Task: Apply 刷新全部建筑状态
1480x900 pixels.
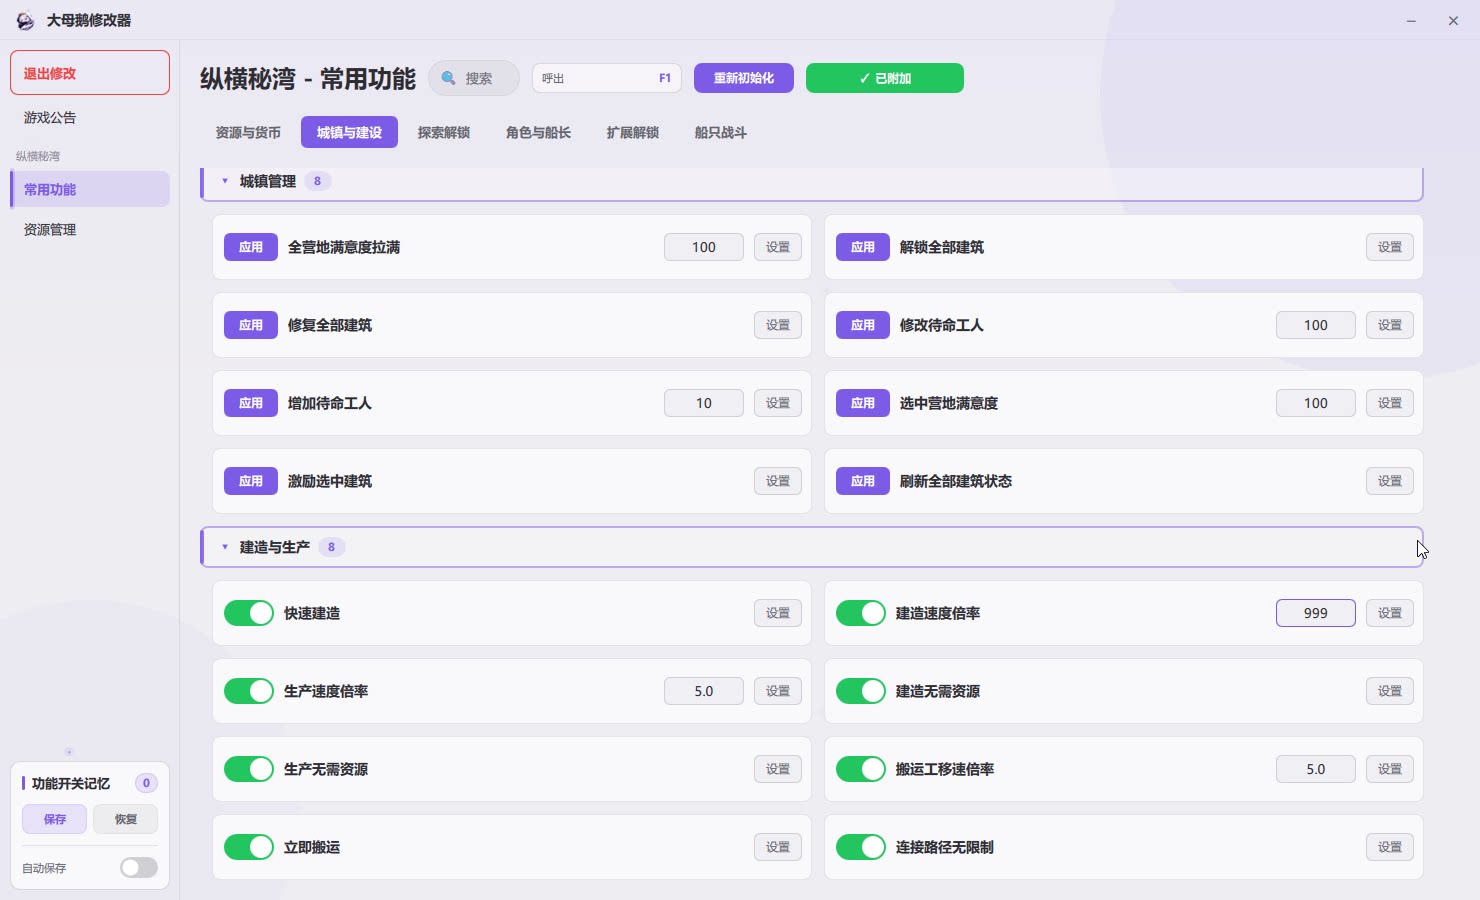Action: [x=863, y=481]
